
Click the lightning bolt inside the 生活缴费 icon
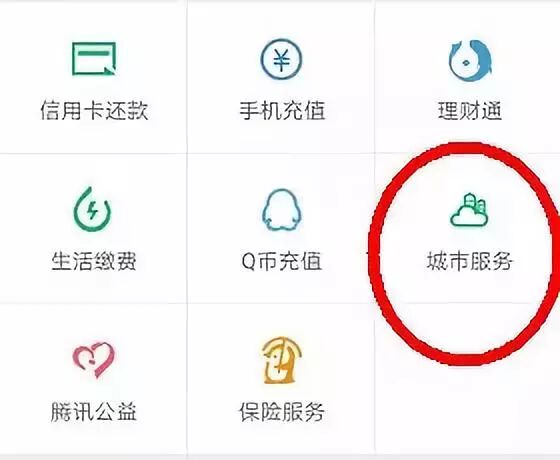(92, 210)
